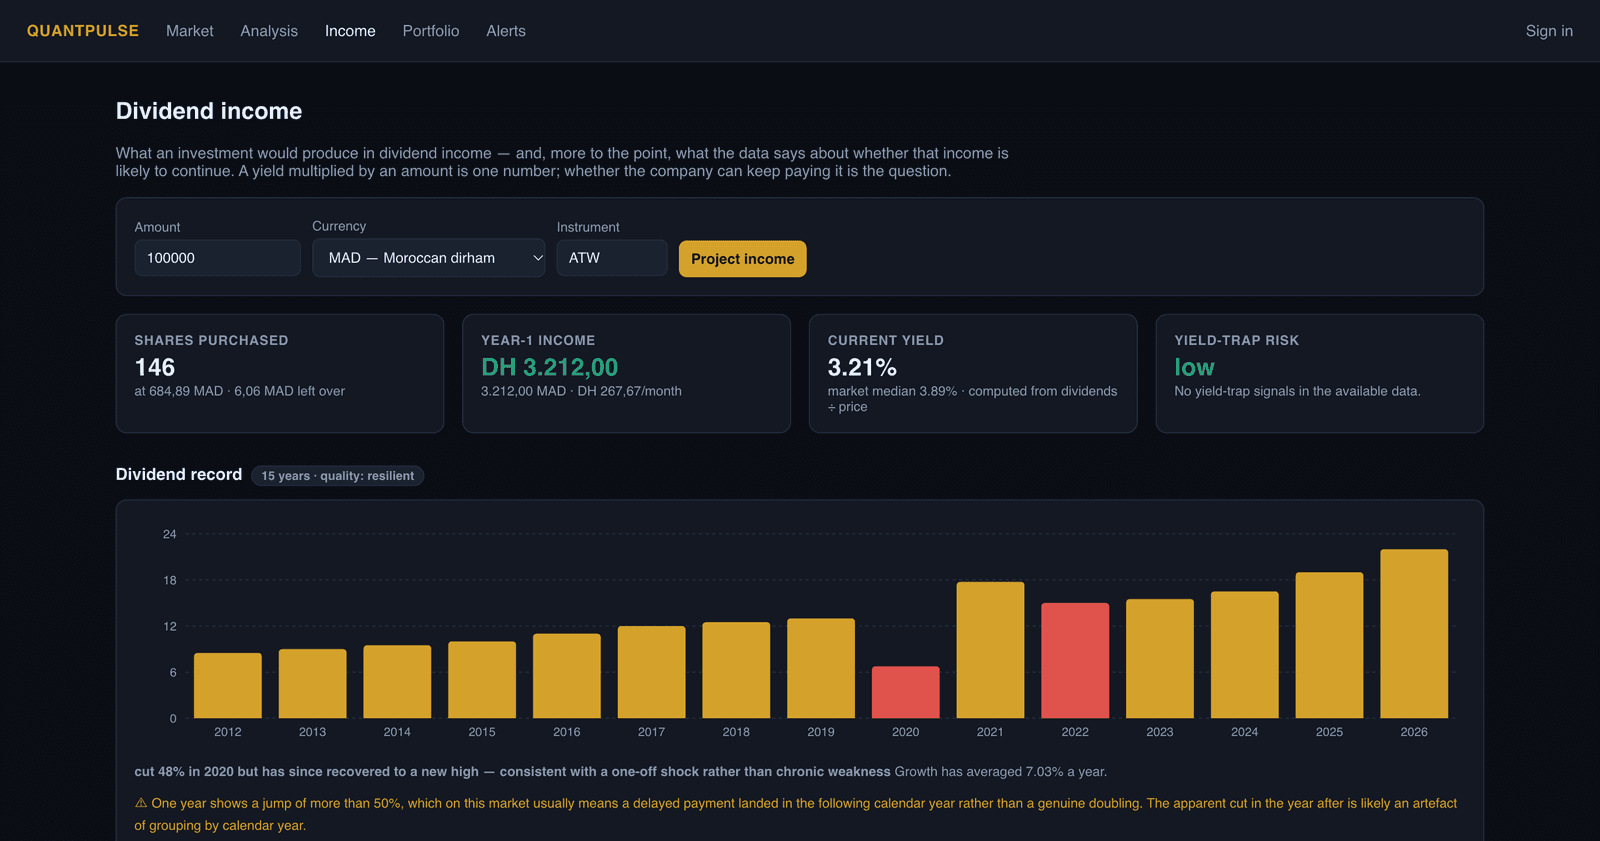Click the red 2022 dividend bar
The height and width of the screenshot is (841, 1600).
click(1075, 660)
